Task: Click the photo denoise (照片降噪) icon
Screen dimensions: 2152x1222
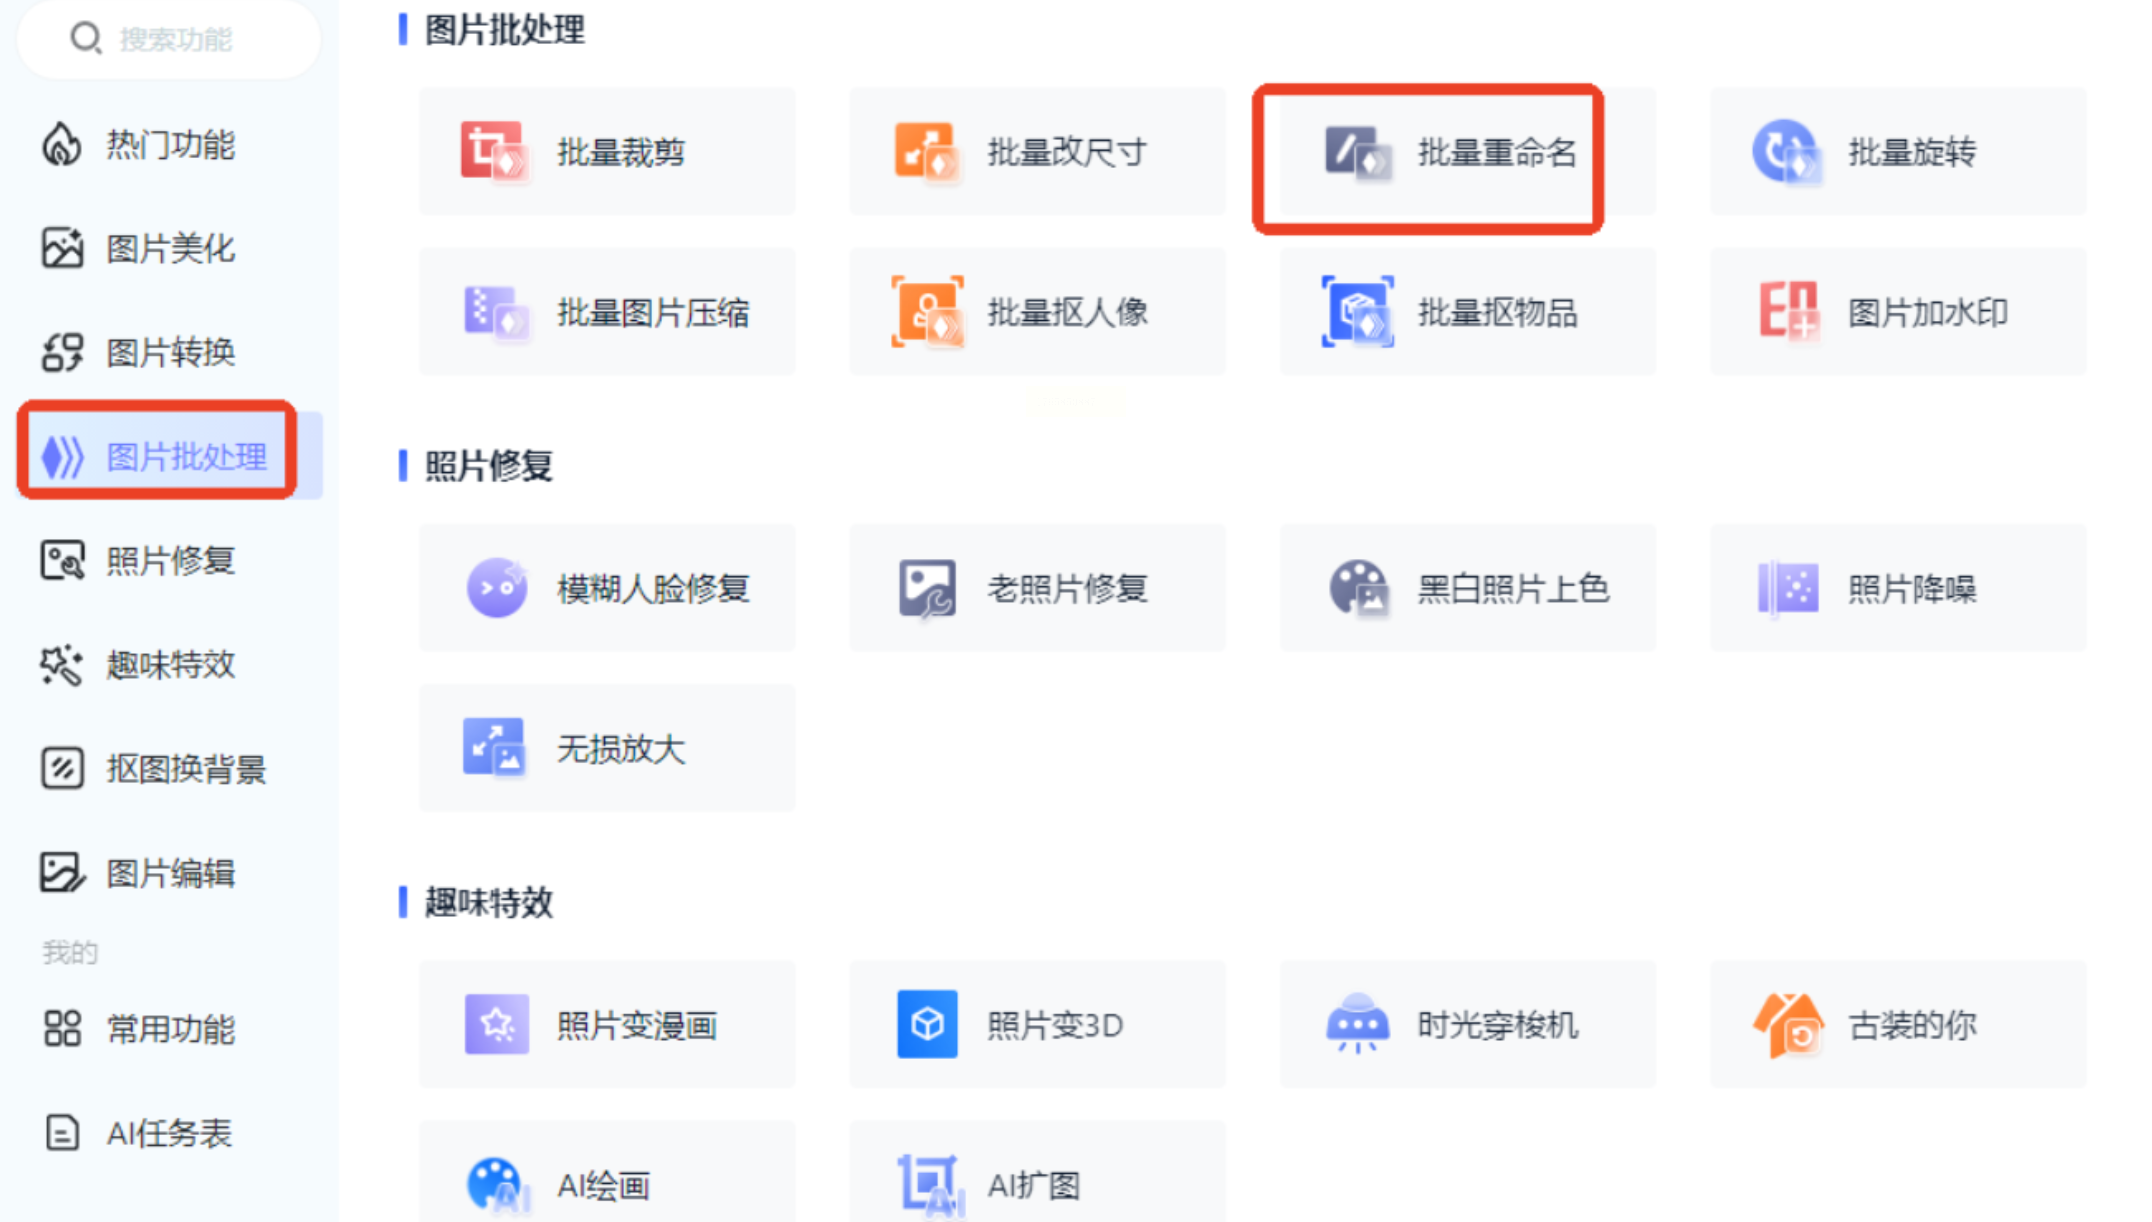Action: 1787,588
